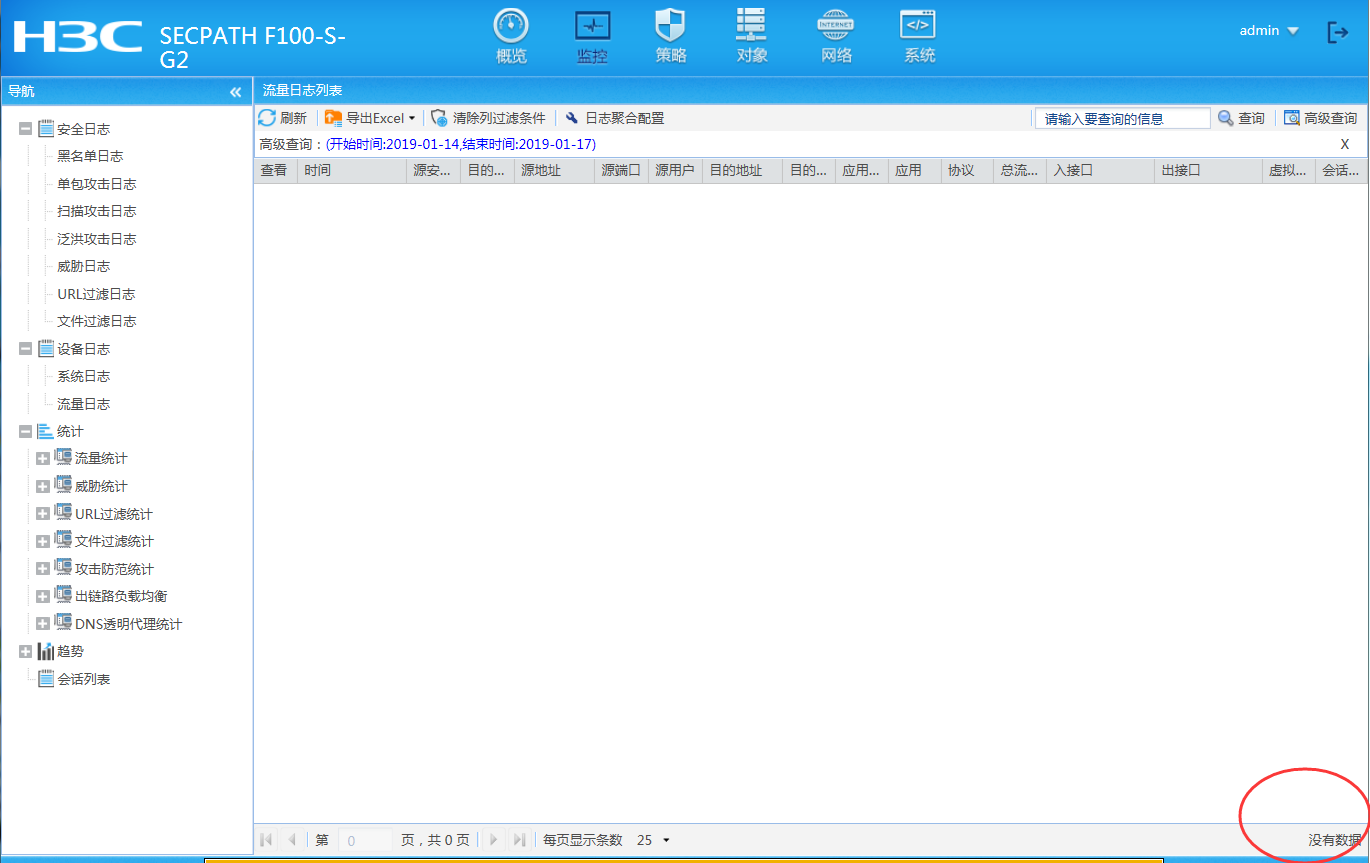Jump to the last page

[x=519, y=840]
